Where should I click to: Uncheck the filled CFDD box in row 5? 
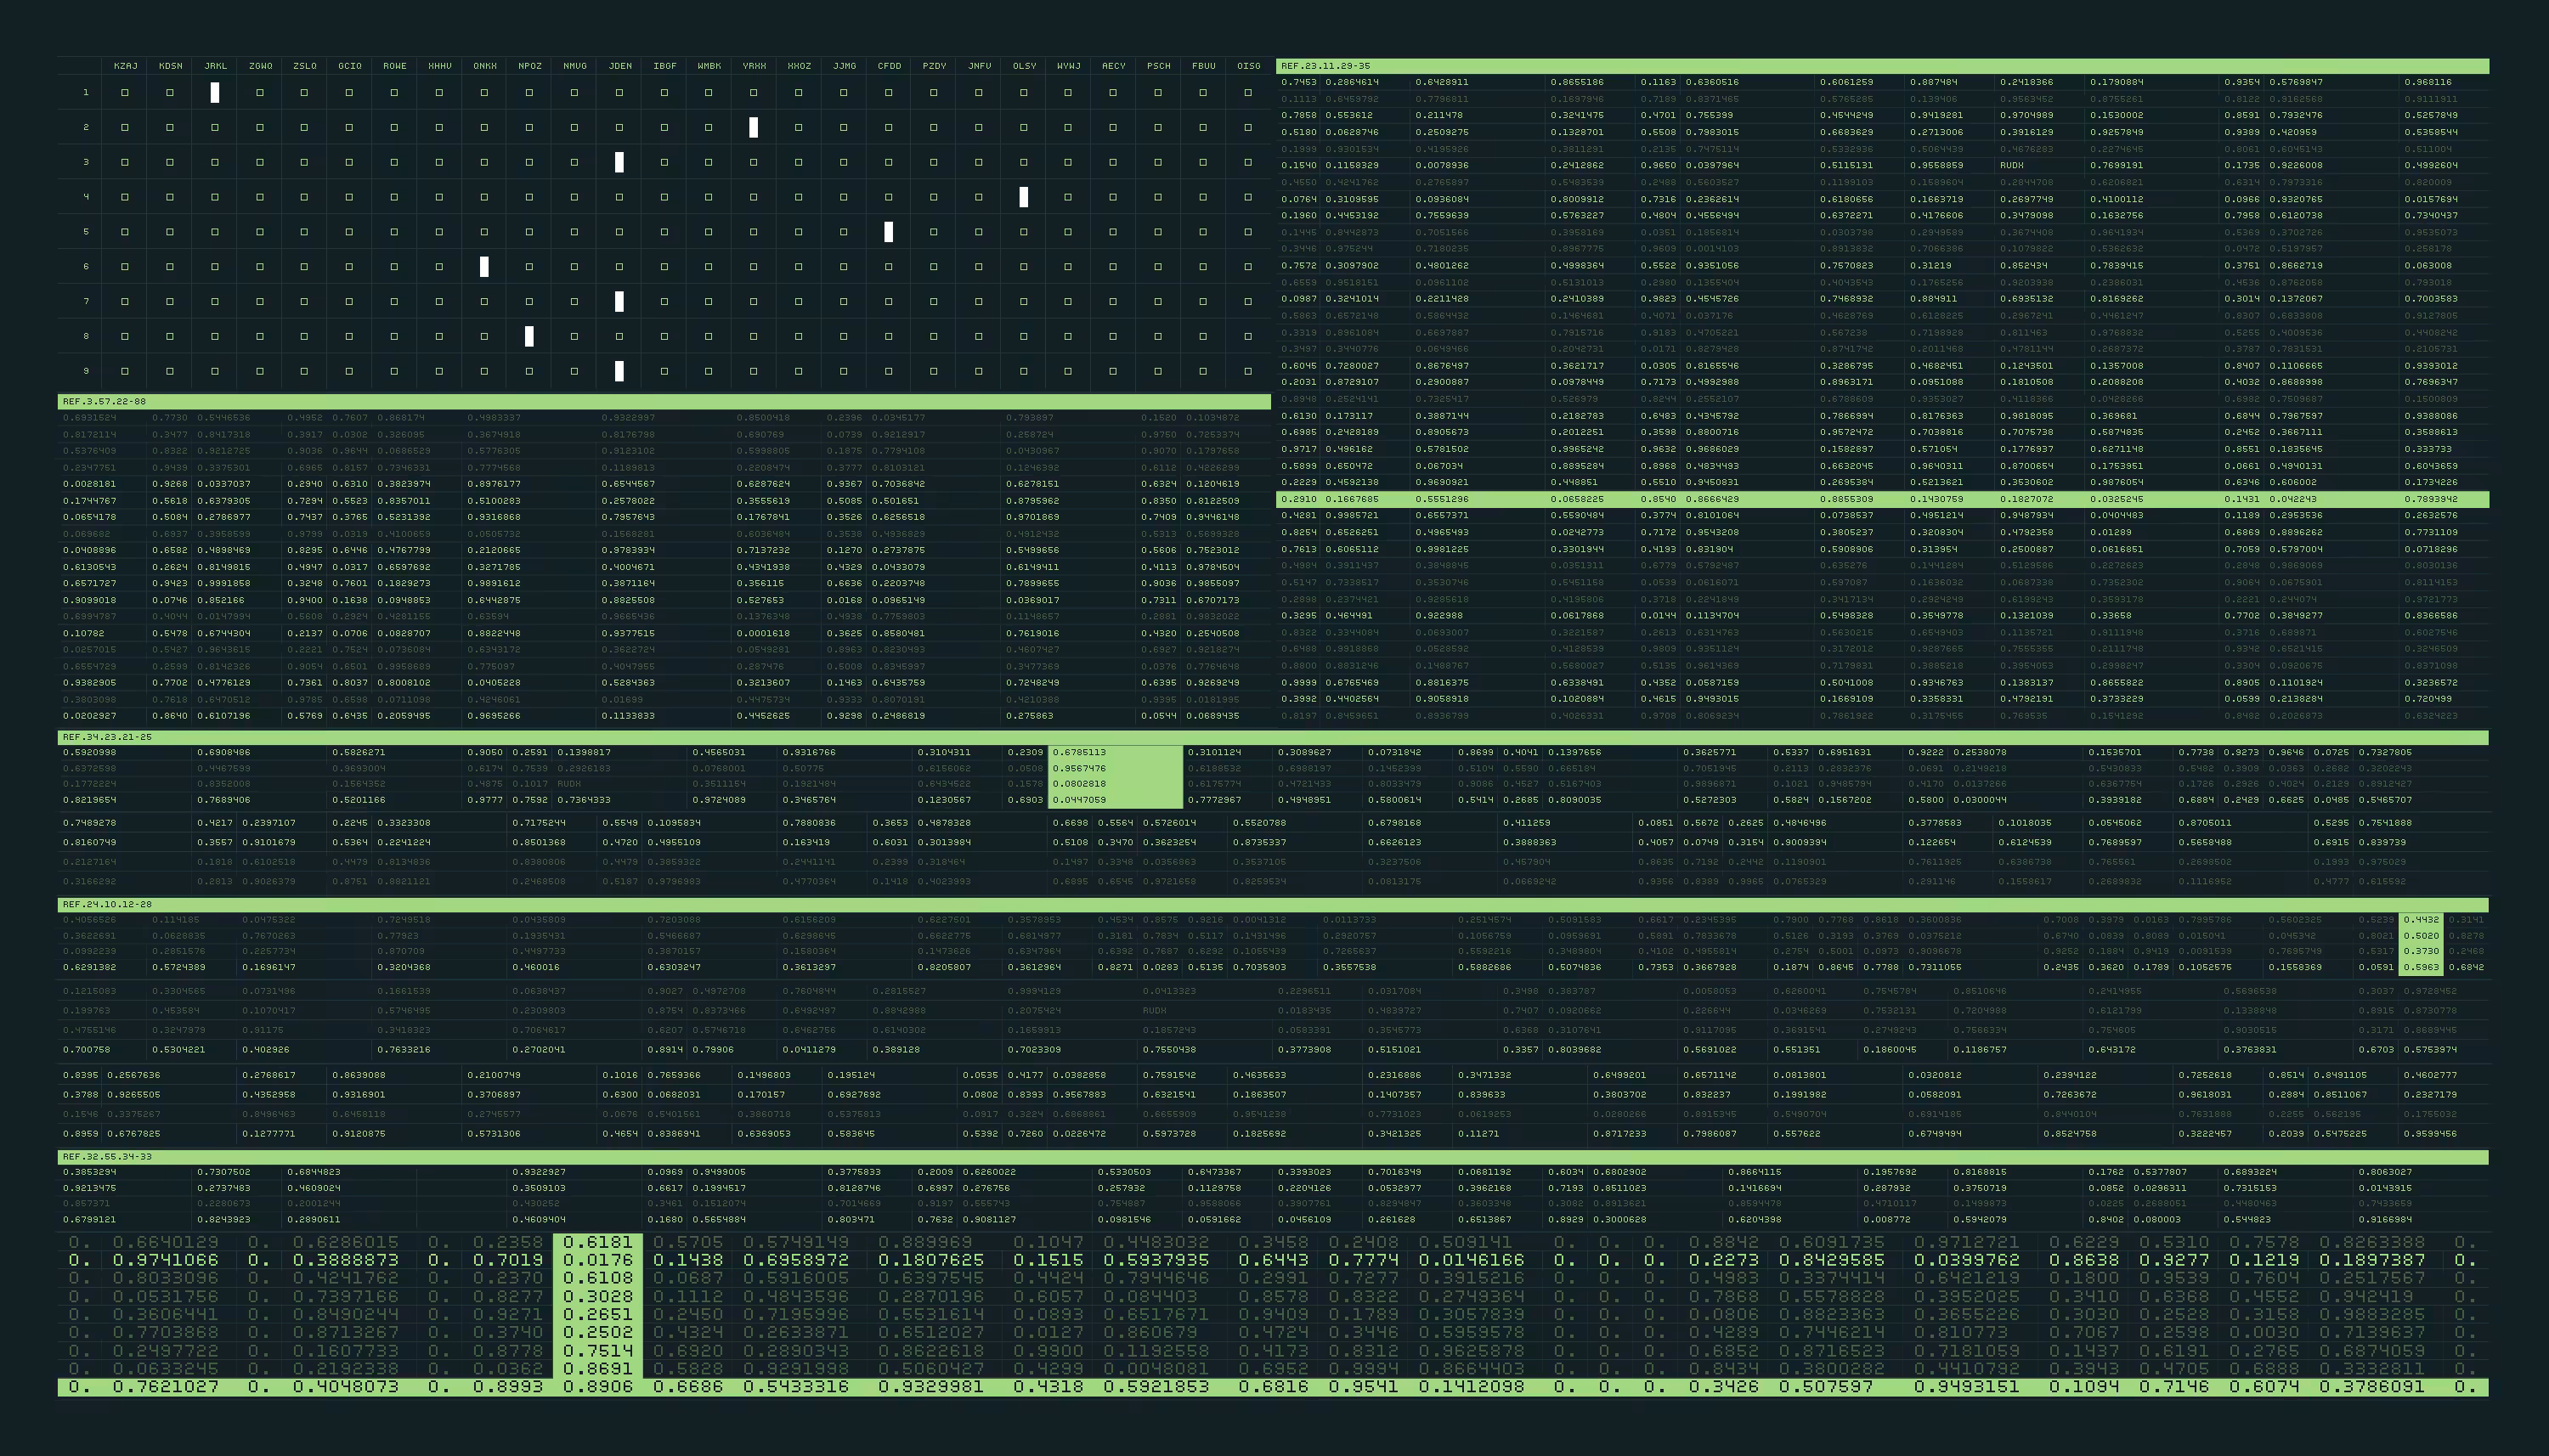(x=889, y=232)
